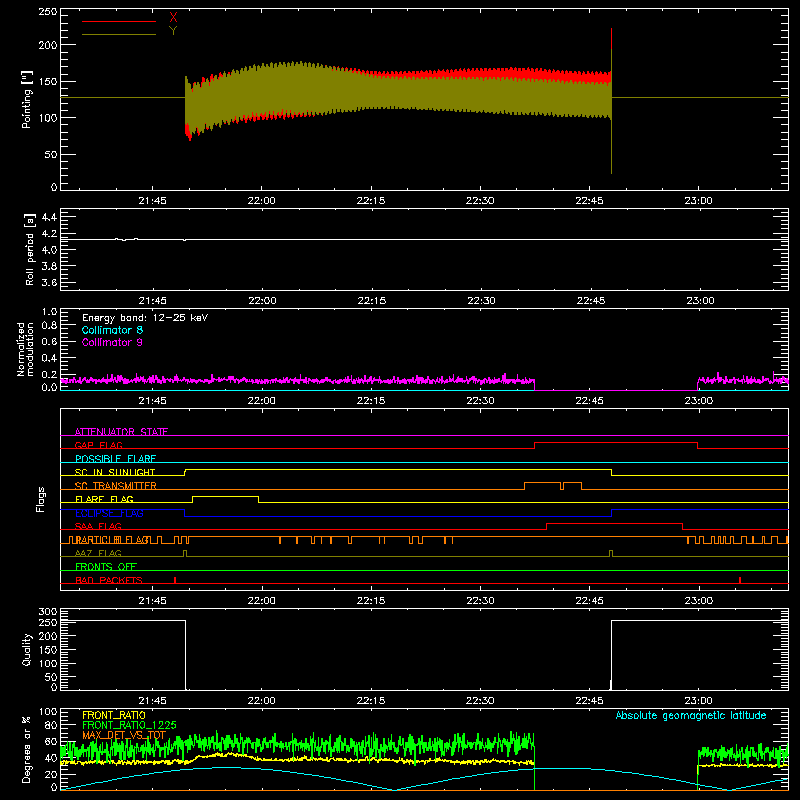
Task: Click the BAD_PACKETS spike after 23:00
Action: (x=740, y=580)
